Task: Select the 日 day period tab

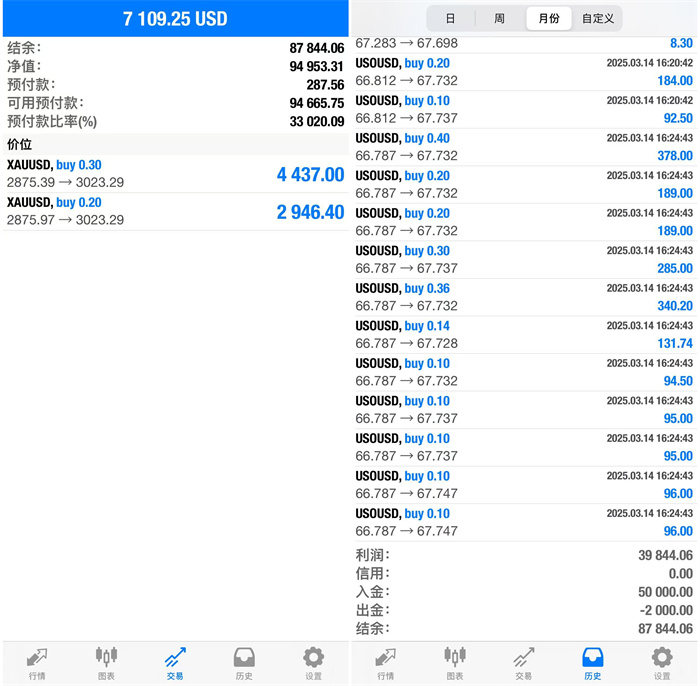Action: [450, 18]
